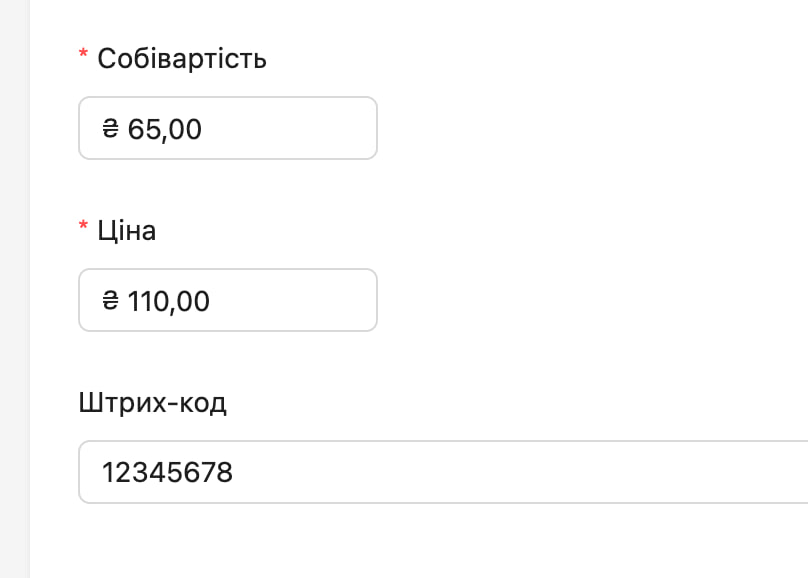Click blank area right of the Ціна field

pos(593,300)
